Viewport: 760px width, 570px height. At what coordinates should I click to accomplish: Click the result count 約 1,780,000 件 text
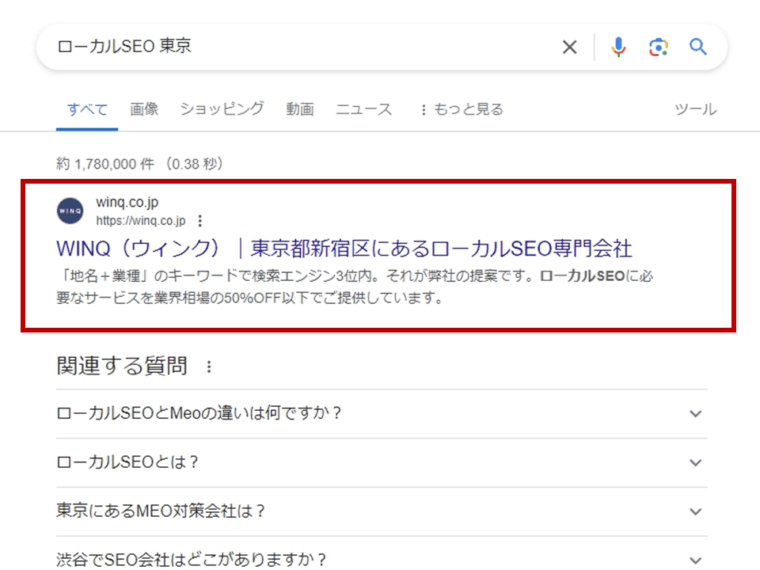(x=105, y=164)
